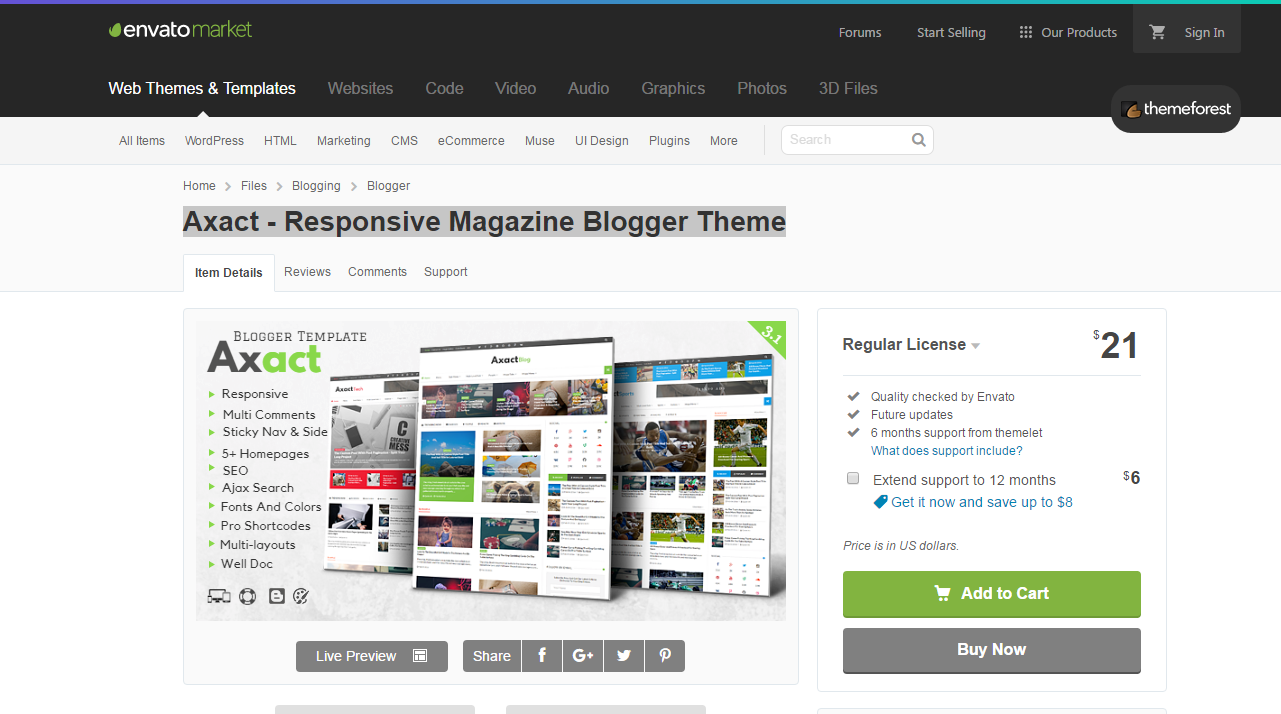
Task: Go to Blogger breadcrumb
Action: click(388, 186)
